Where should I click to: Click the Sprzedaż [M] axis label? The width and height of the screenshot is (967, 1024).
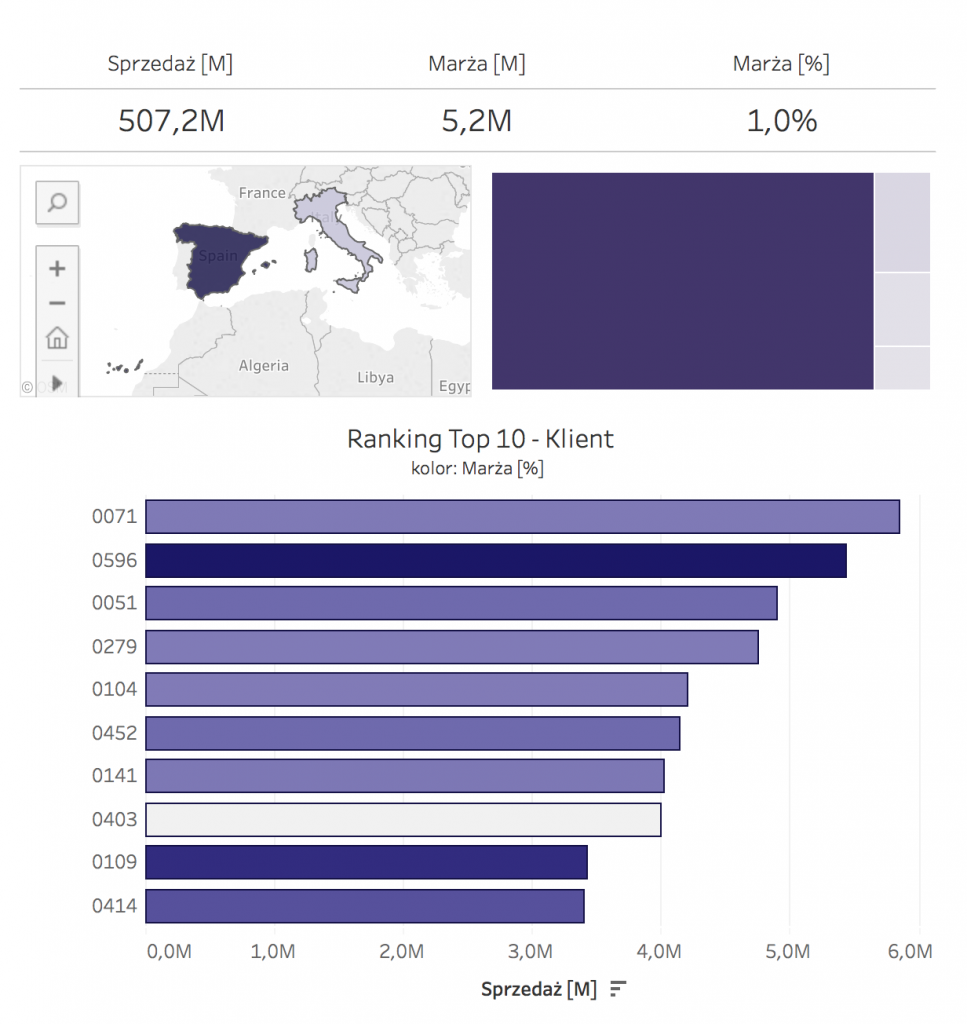coord(538,989)
